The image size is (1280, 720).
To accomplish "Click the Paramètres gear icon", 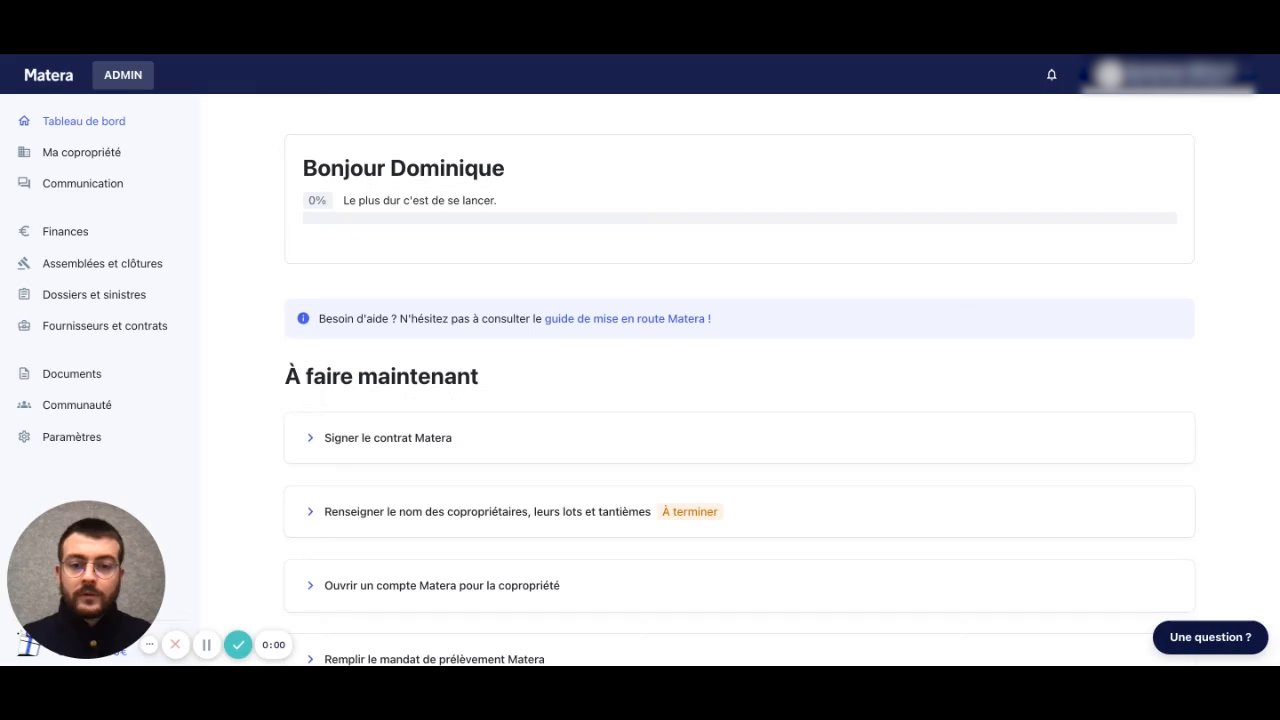I will [x=24, y=437].
